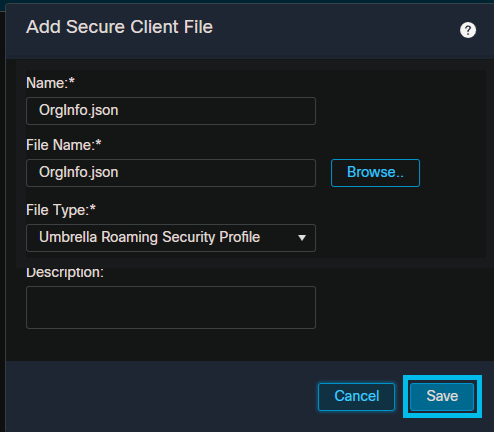The image size is (494, 432).
Task: Click the empty space right of Browse button
Action: click(x=453, y=173)
